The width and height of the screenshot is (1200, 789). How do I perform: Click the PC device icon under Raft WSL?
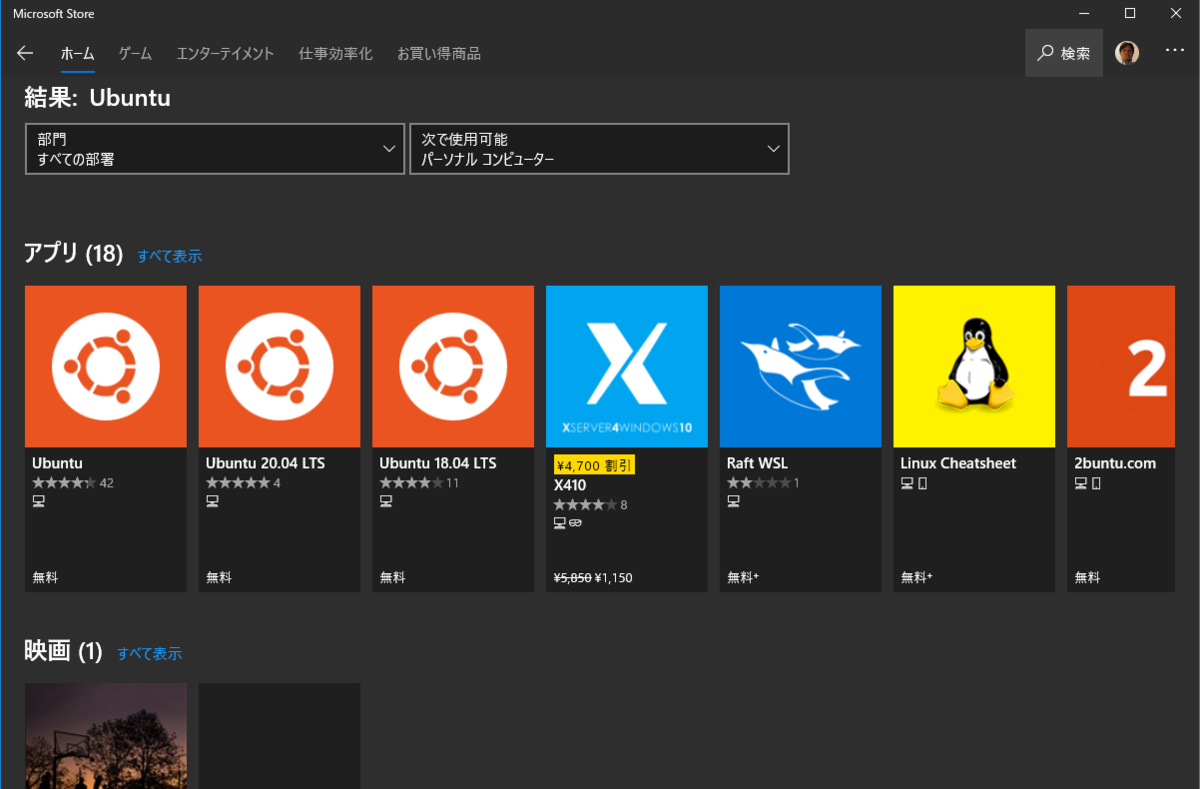coord(733,502)
